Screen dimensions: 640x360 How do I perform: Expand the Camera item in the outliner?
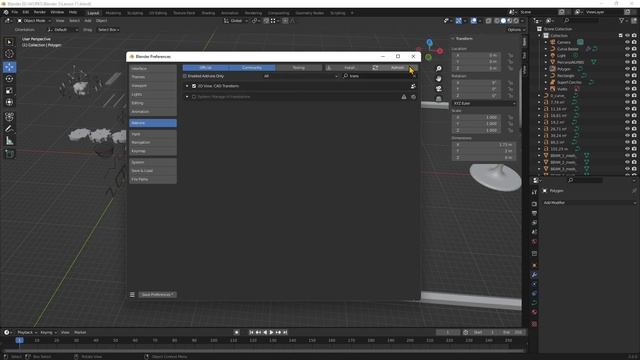546,42
